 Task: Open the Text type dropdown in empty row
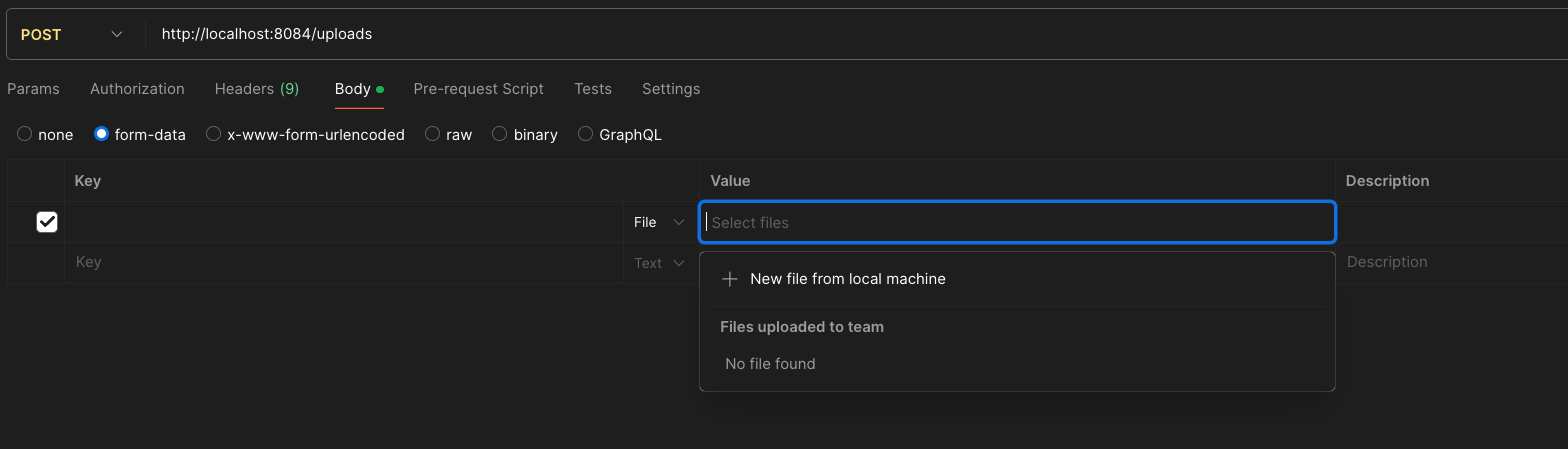point(659,263)
